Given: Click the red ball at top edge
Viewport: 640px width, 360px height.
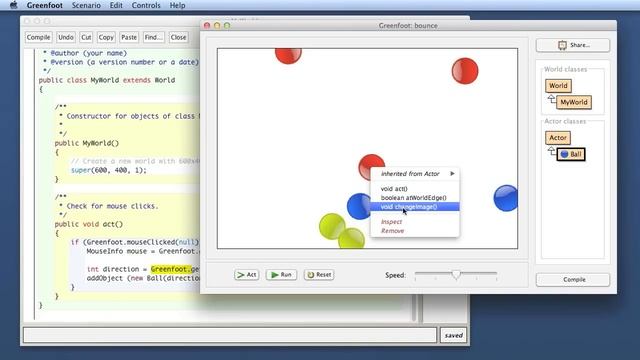Looking at the screenshot, I should point(288,56).
